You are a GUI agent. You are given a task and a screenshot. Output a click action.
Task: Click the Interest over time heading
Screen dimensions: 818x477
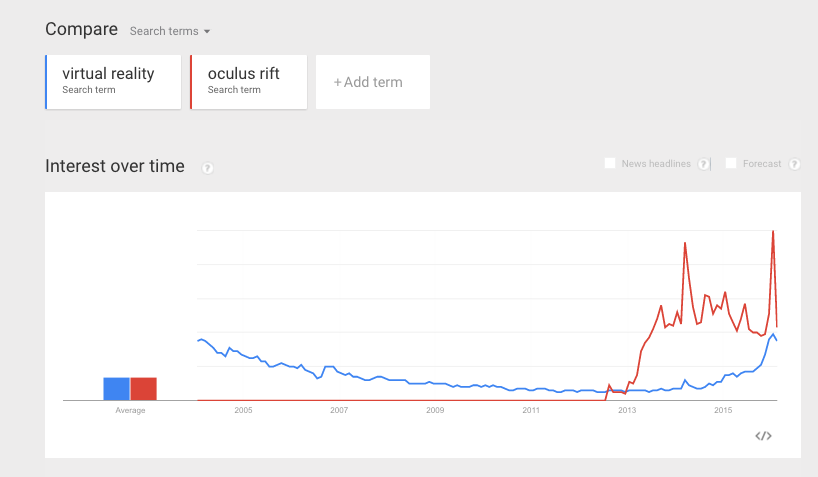(115, 166)
